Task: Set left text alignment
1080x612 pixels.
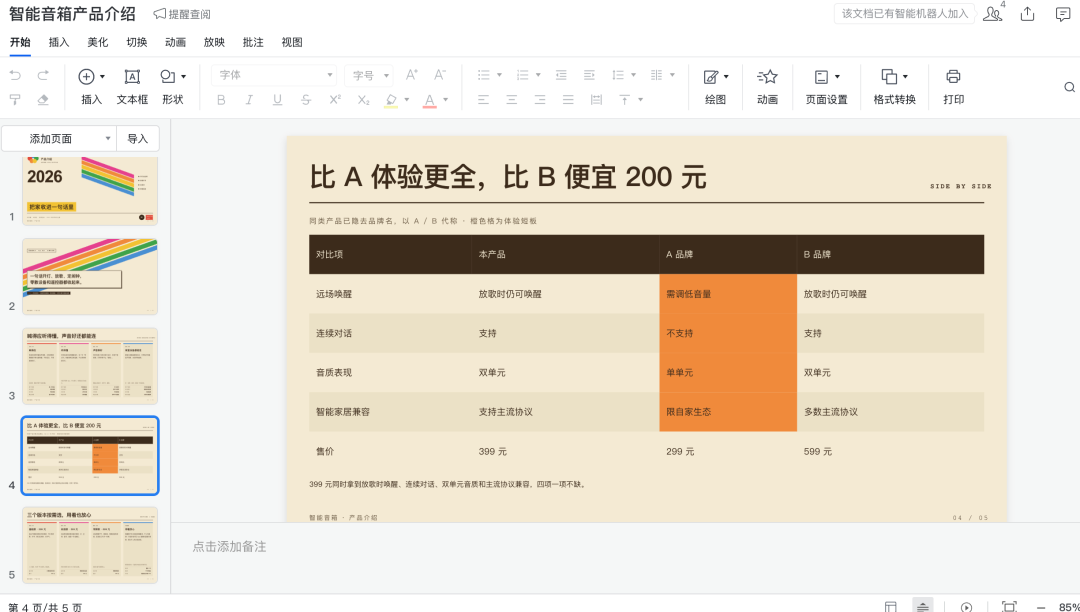Action: pos(484,100)
